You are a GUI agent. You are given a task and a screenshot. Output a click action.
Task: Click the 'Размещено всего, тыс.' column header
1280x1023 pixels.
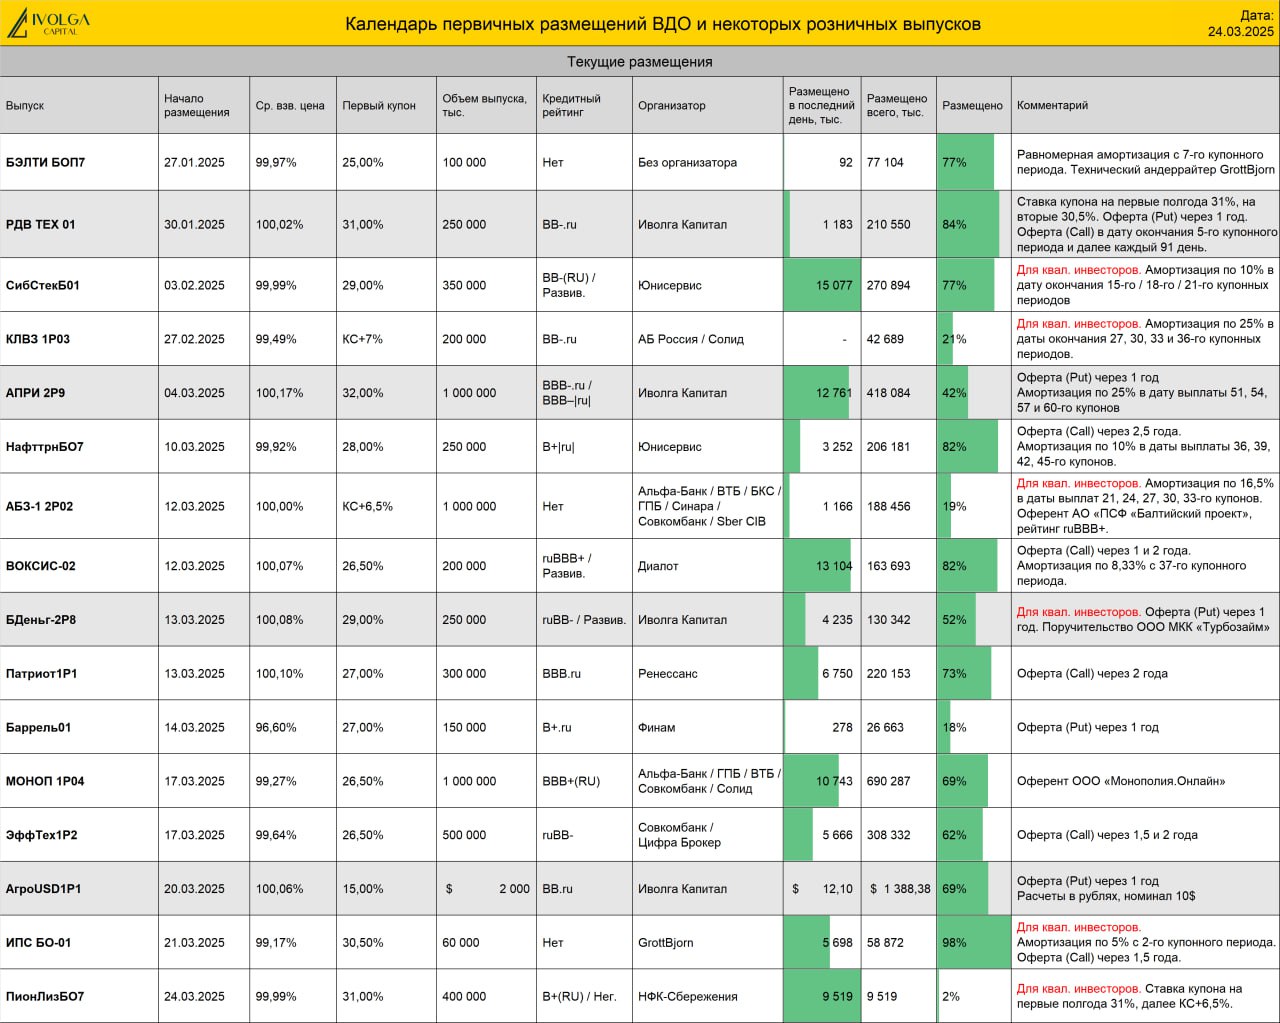897,105
